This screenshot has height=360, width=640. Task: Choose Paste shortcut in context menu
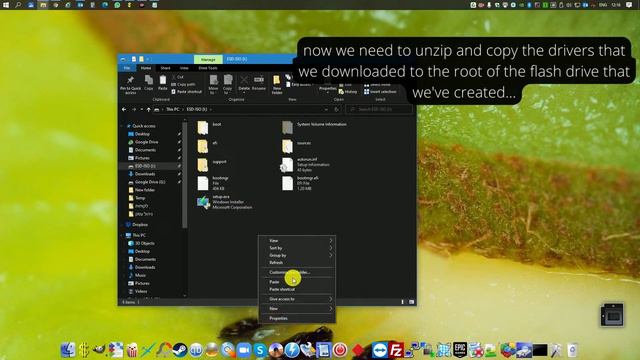[298, 289]
